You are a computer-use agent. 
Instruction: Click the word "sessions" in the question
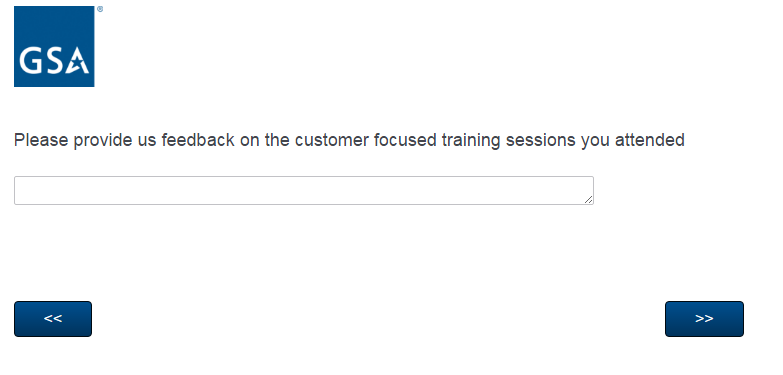point(541,140)
